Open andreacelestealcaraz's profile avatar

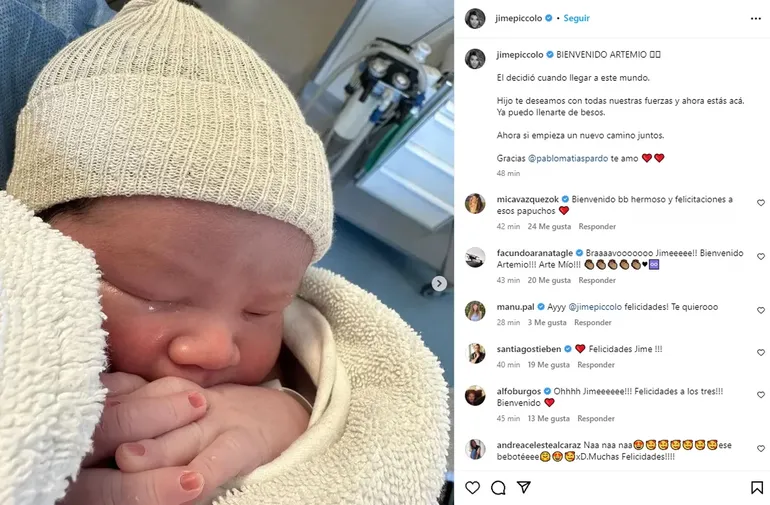pyautogui.click(x=475, y=449)
